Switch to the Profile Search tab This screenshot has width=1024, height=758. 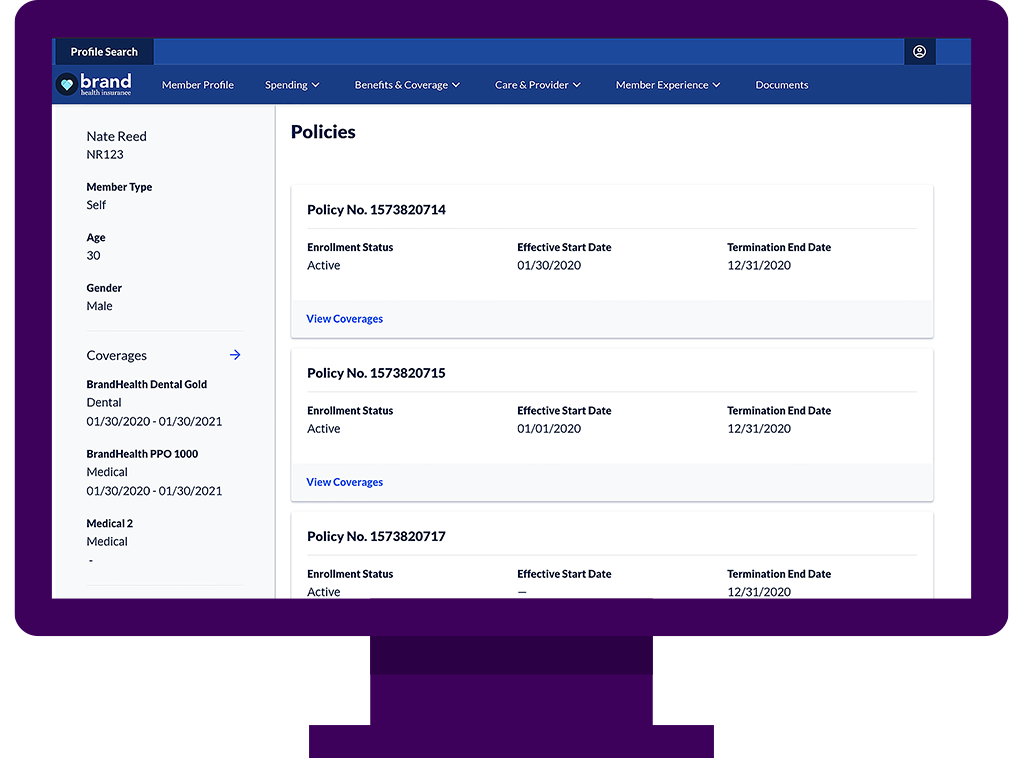(104, 52)
